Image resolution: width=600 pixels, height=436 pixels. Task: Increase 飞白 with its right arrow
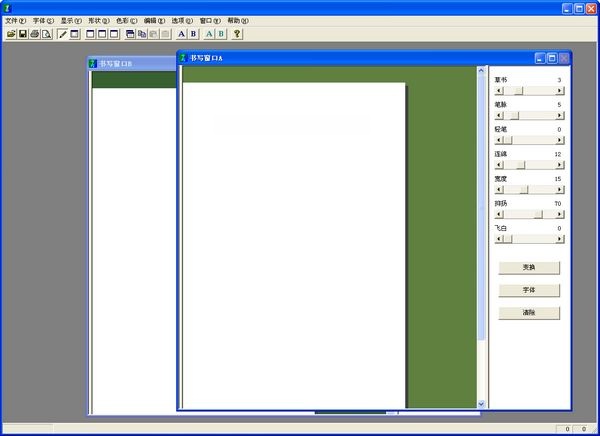tap(559, 239)
